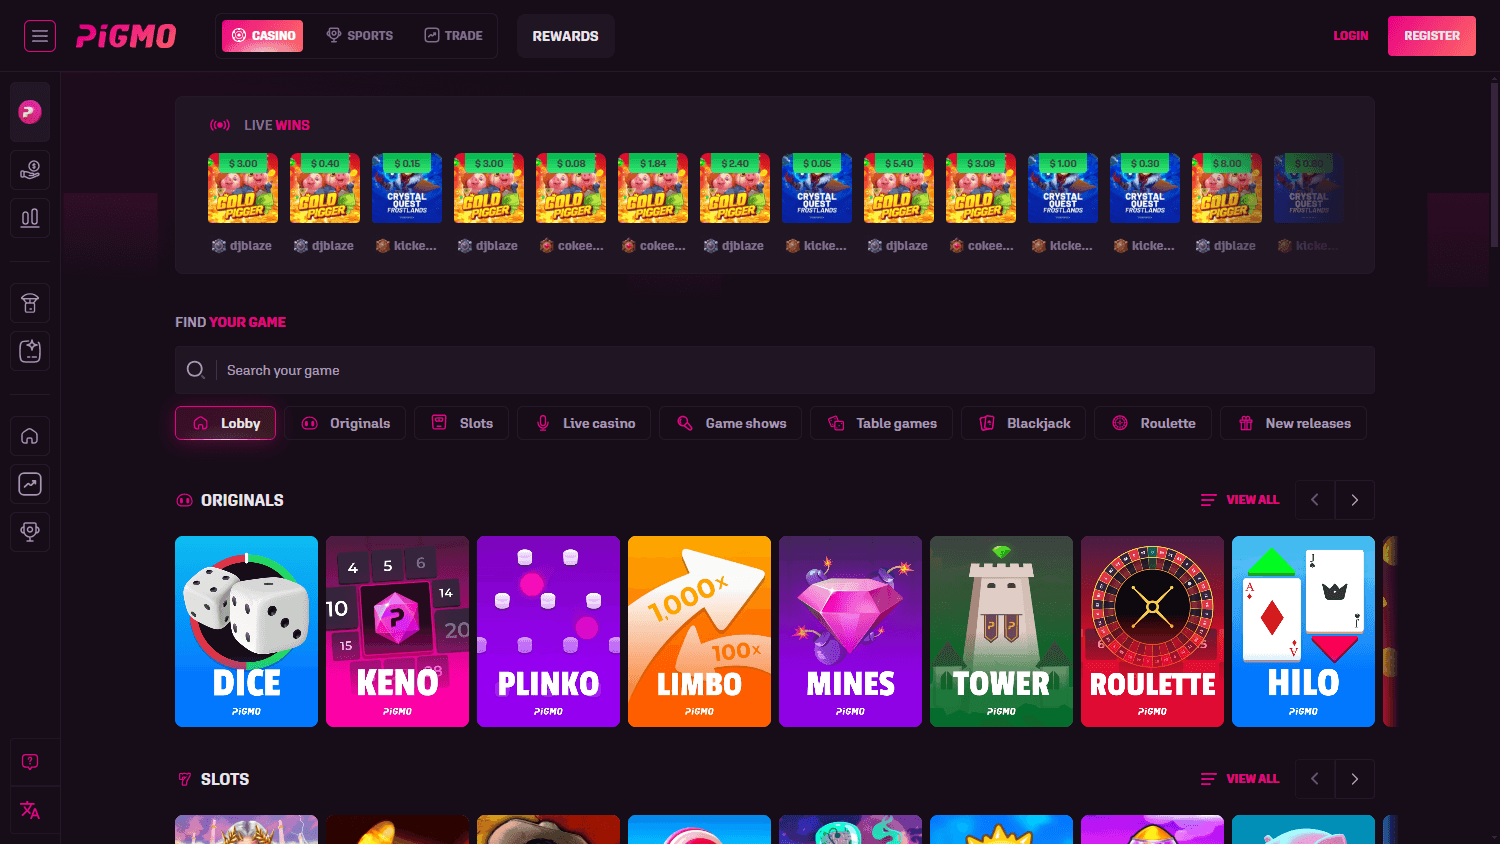This screenshot has width=1500, height=844.
Task: Select the Originals category
Action: click(x=345, y=423)
